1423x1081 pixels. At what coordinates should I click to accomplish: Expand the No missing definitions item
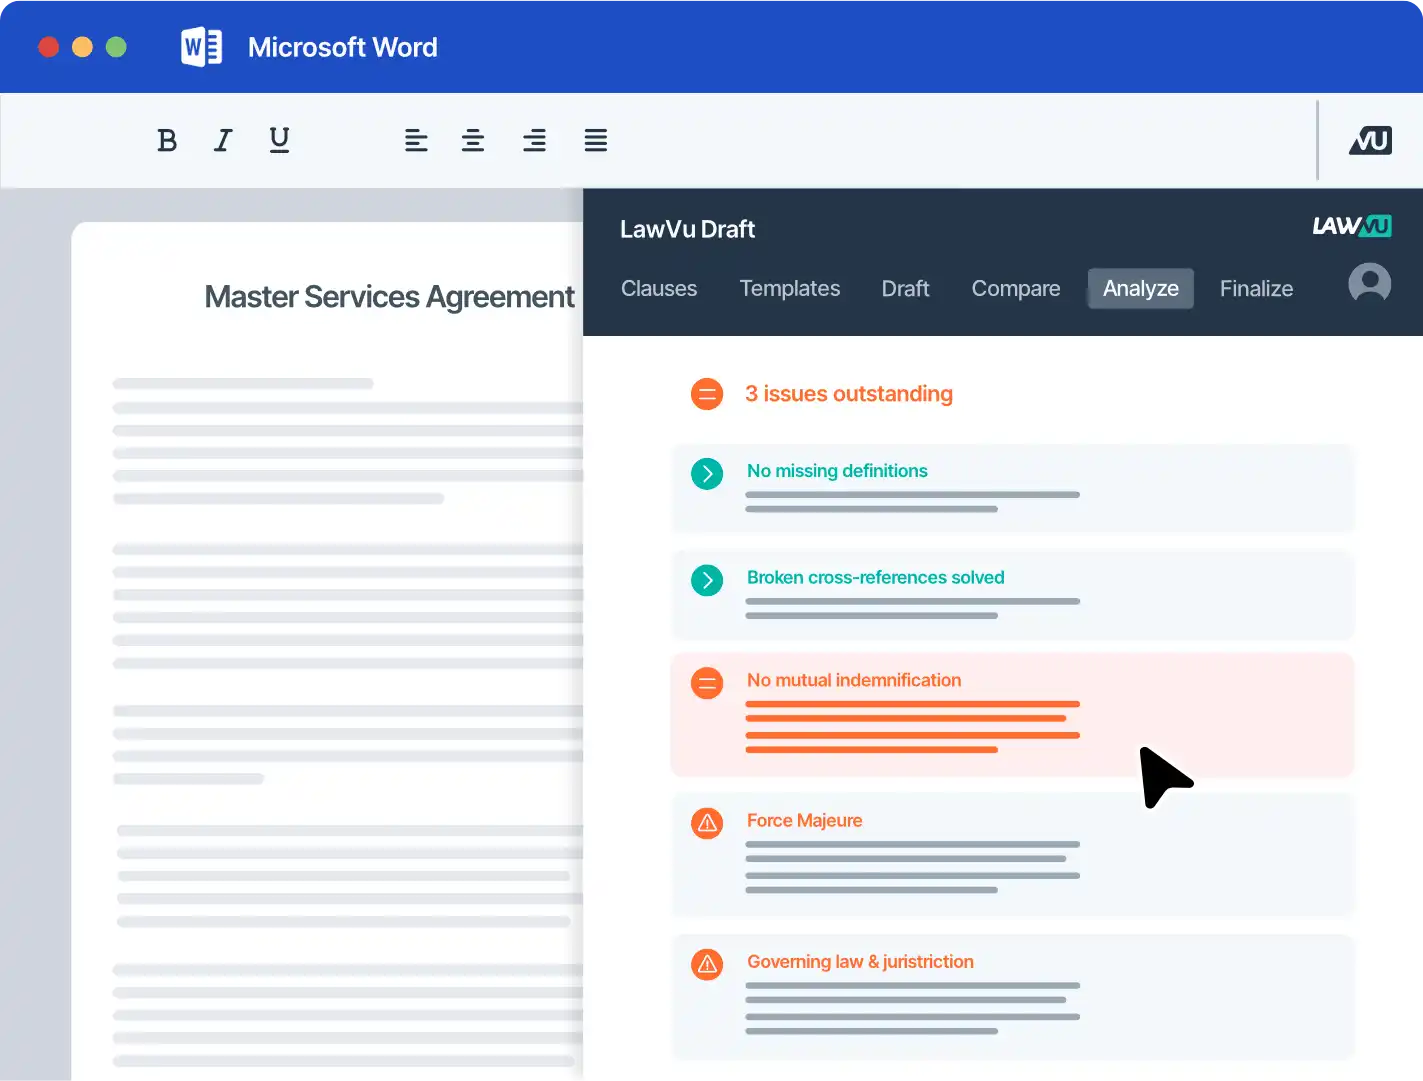[707, 473]
